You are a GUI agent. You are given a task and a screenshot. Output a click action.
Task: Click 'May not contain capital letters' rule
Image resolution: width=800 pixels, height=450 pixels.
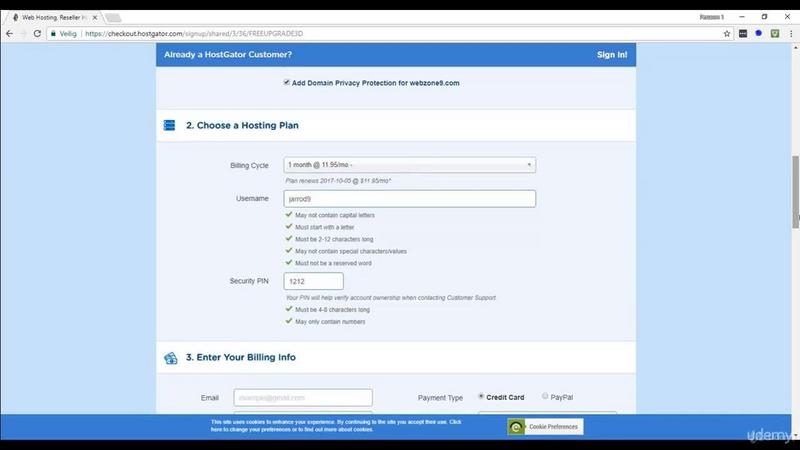[x=335, y=215]
